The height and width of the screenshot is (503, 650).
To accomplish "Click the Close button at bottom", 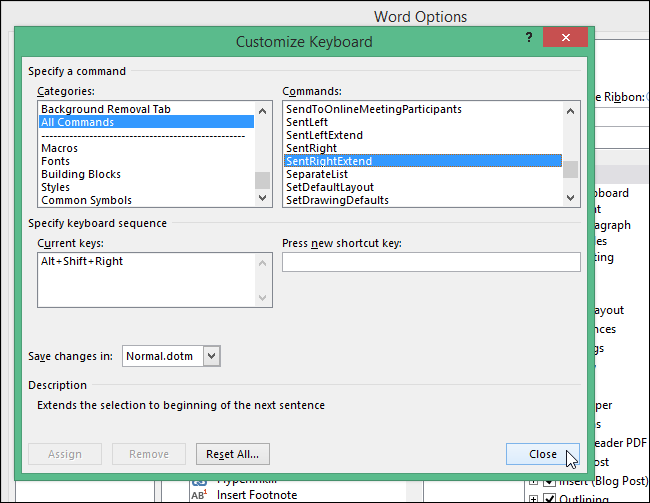I will click(542, 454).
